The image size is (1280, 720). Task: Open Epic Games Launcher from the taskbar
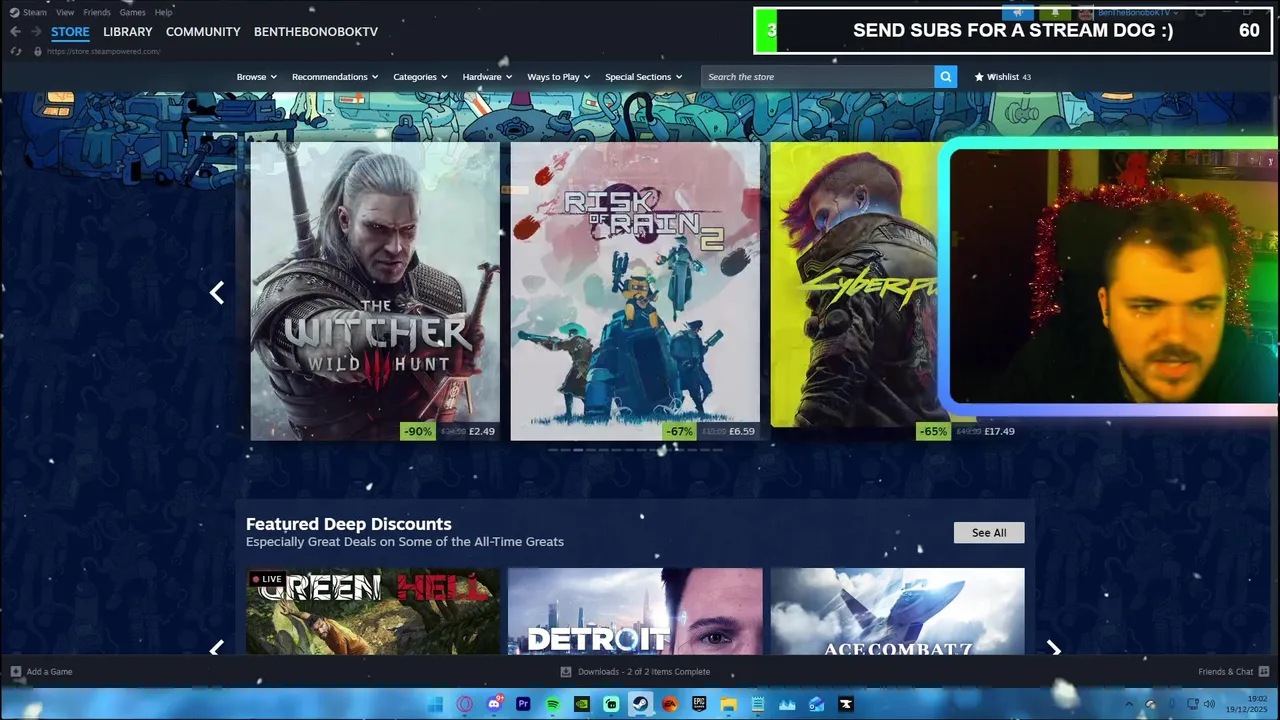pos(699,704)
